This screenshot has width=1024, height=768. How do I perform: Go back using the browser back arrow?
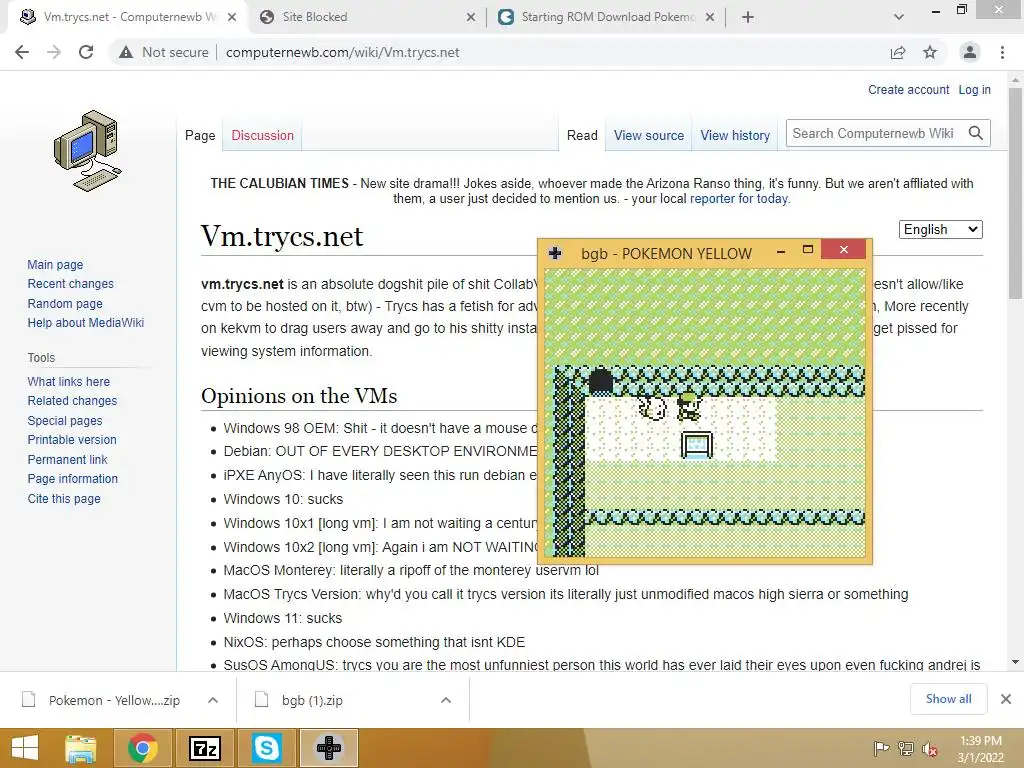22,52
